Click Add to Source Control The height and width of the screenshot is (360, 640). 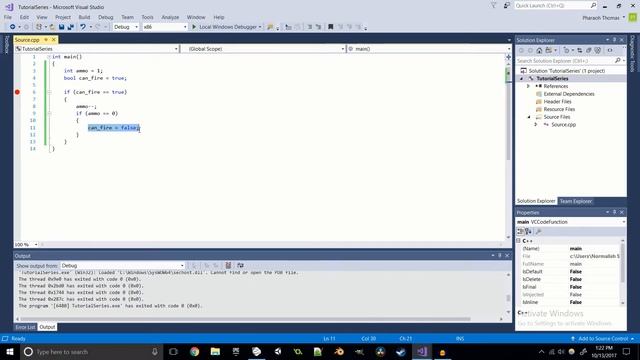click(x=602, y=339)
